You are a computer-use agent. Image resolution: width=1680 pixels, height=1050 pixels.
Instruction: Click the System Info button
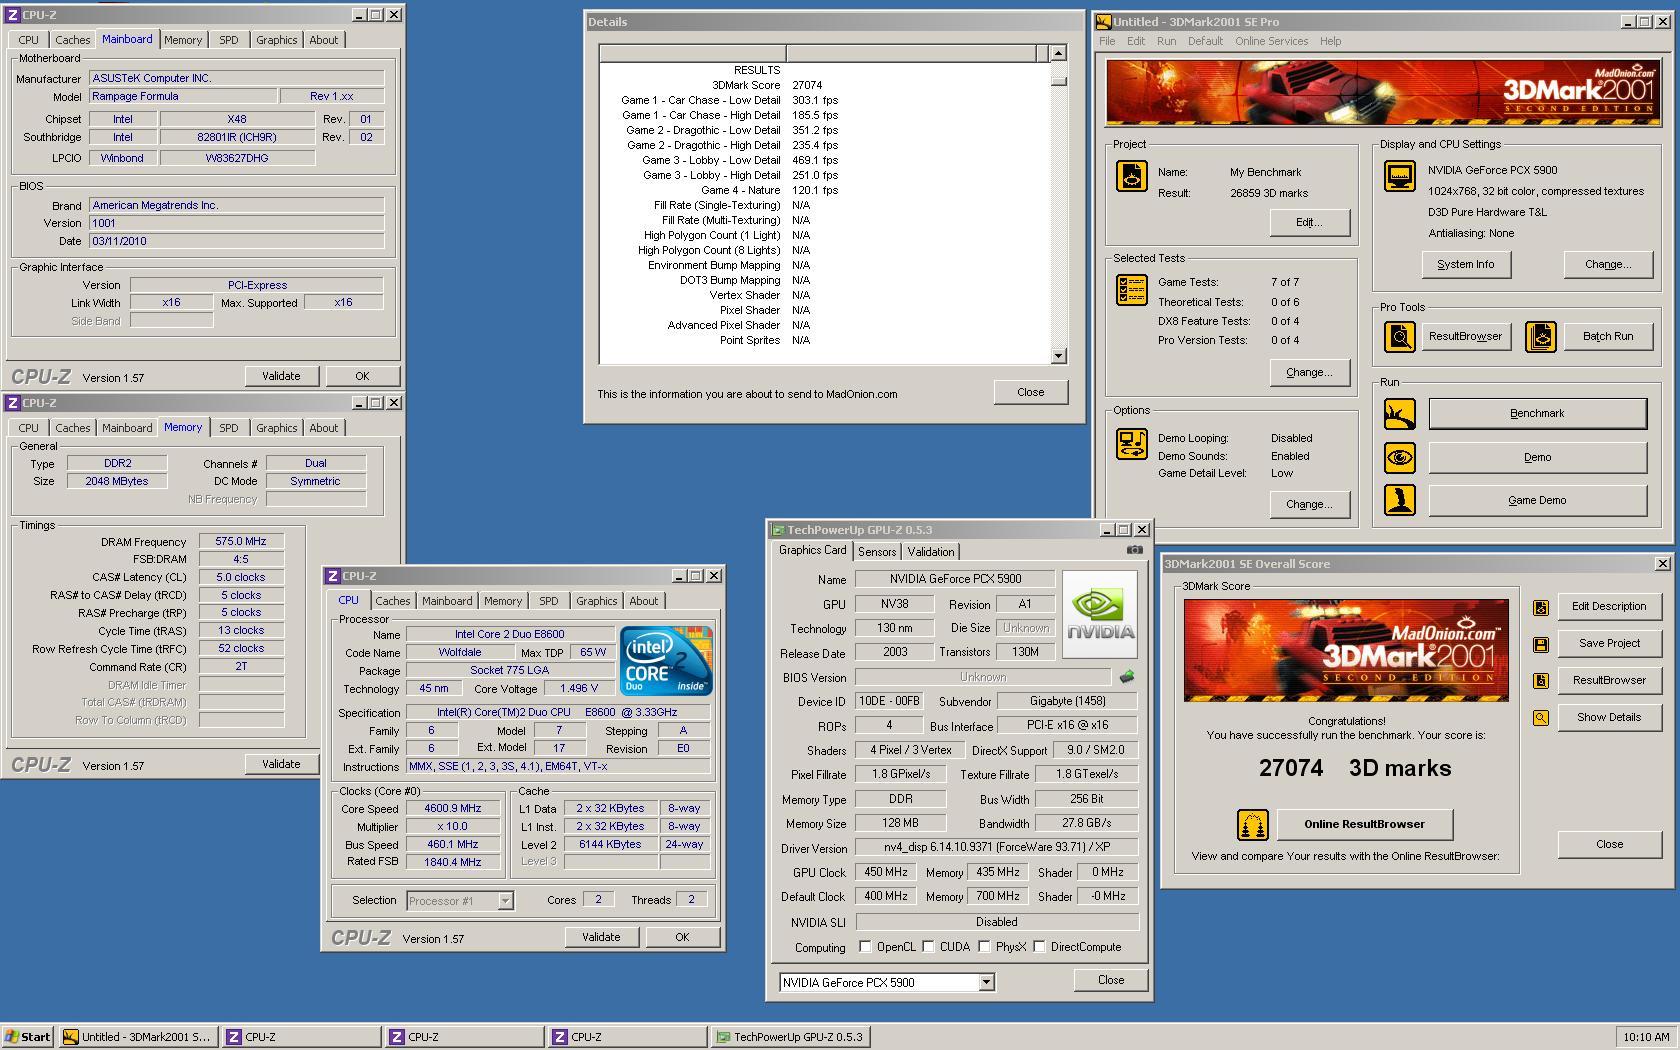[x=1465, y=265]
